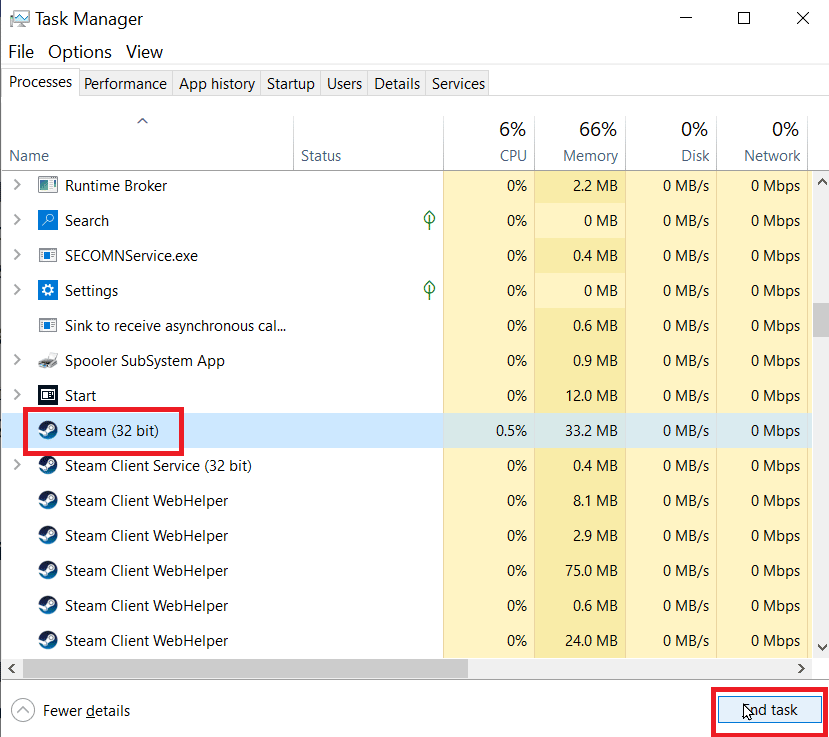Click the horizontal scrollbar right arrow
The width and height of the screenshot is (829, 737).
click(x=801, y=668)
